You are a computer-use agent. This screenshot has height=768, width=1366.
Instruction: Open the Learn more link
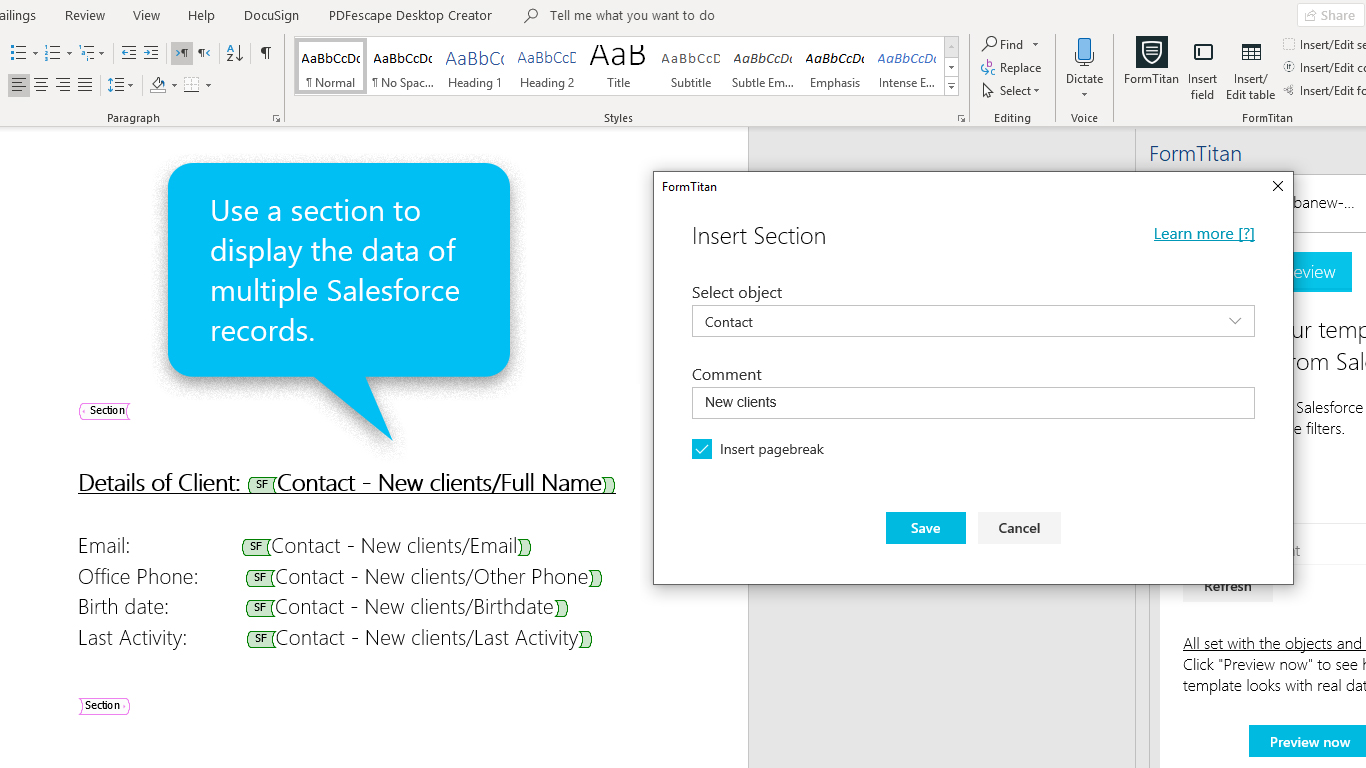click(x=1203, y=234)
